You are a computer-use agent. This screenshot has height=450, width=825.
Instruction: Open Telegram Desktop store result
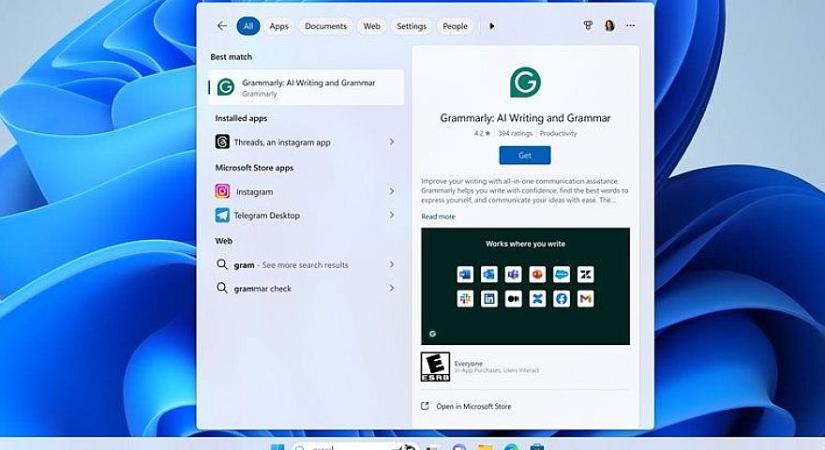[x=306, y=215]
